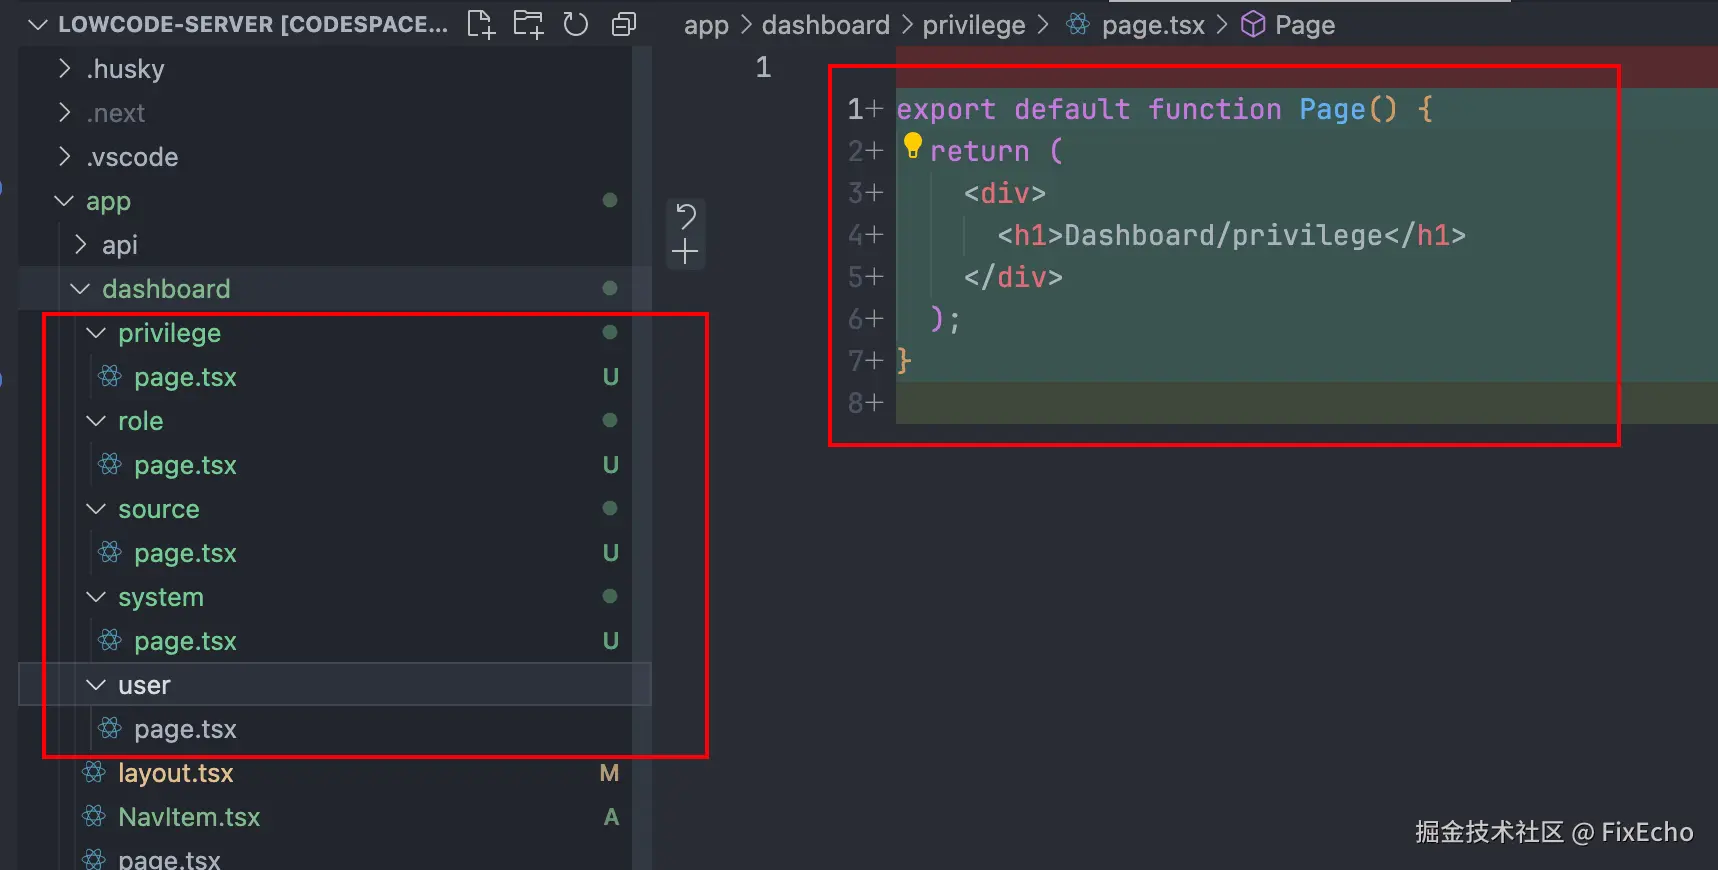This screenshot has height=870, width=1718.
Task: Click the 'return' keyword in the editor
Action: [980, 151]
